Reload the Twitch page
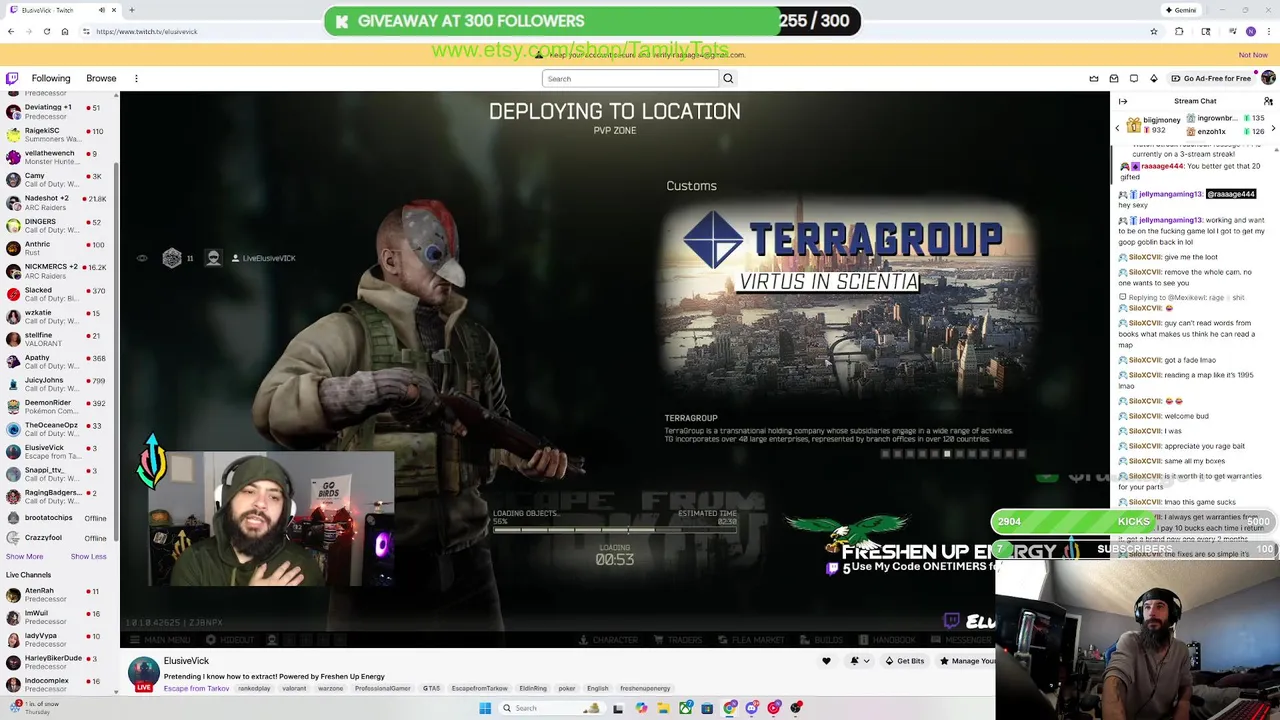The image size is (1280, 720). click(x=47, y=32)
